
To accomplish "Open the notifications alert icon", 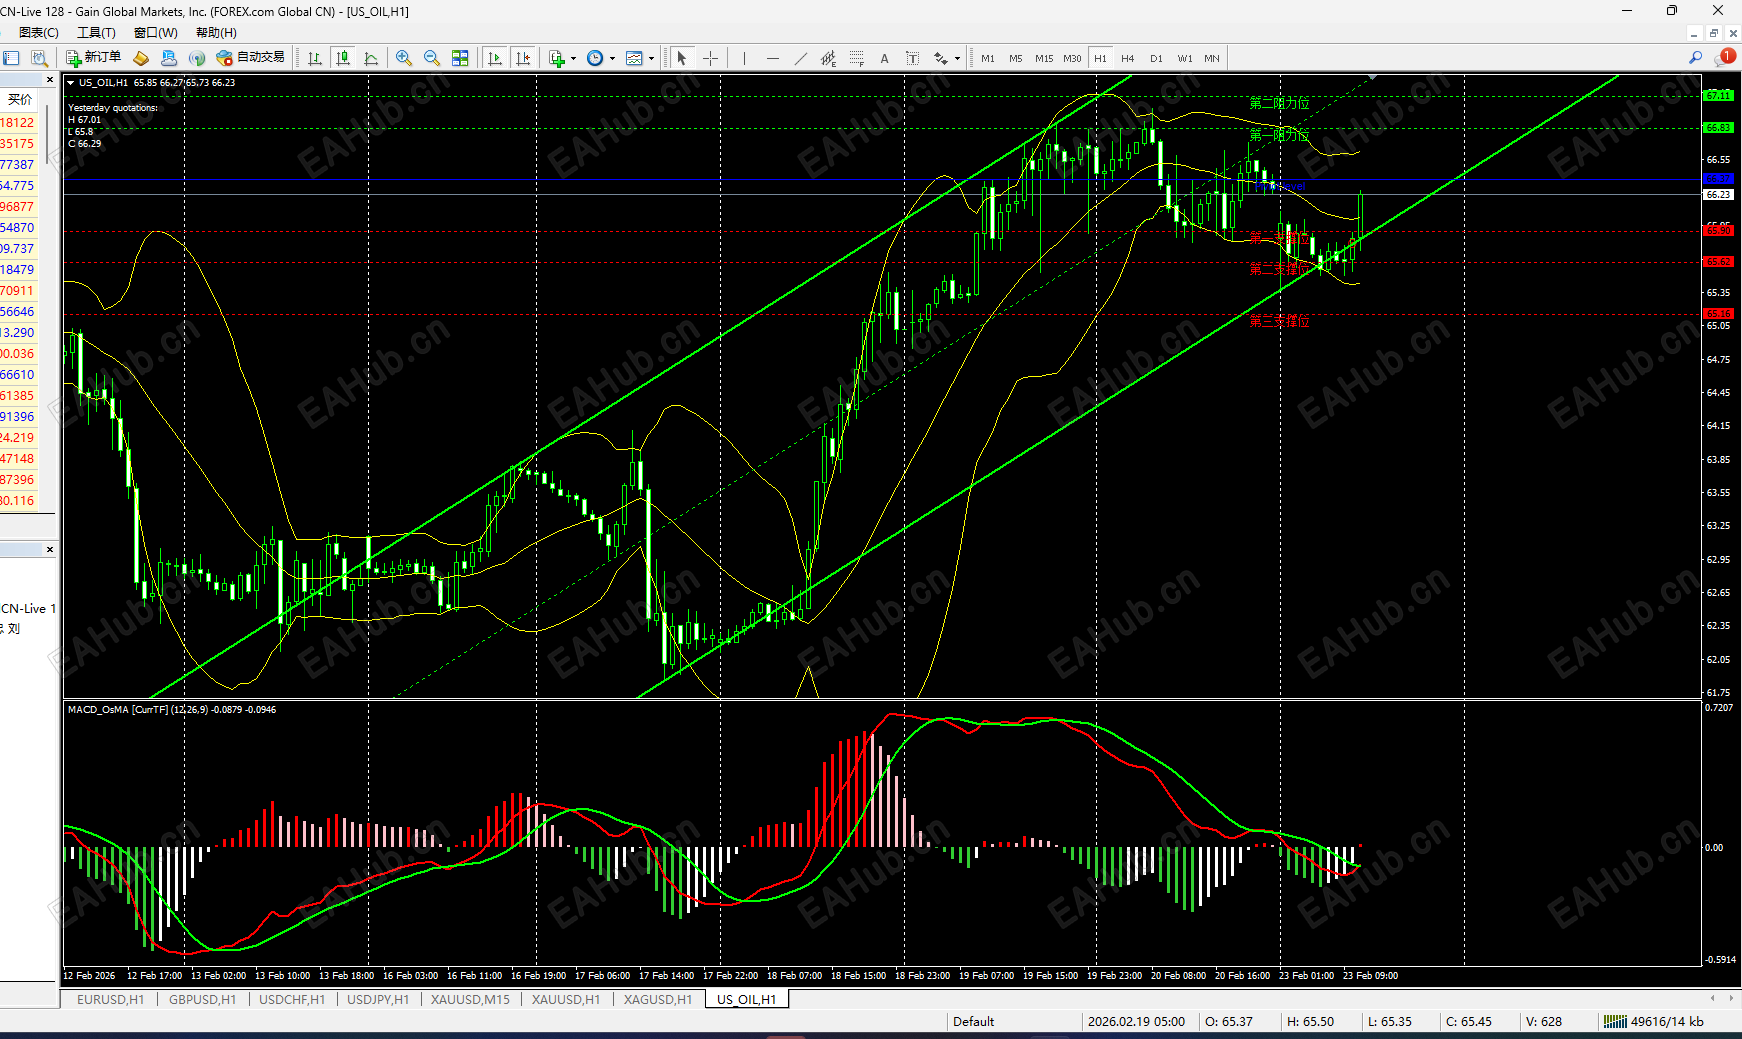I will (1724, 58).
